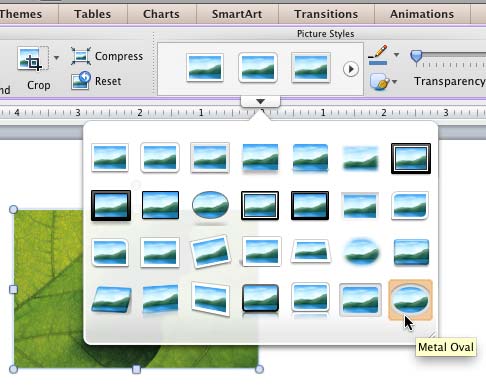Click the bottom-right selection handle of the leaf picture

259,369
